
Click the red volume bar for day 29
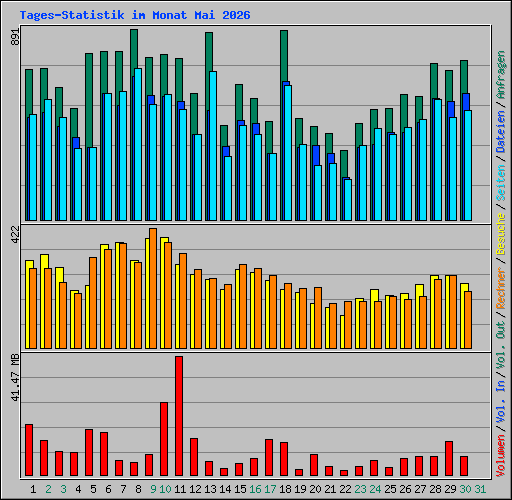coord(449,458)
